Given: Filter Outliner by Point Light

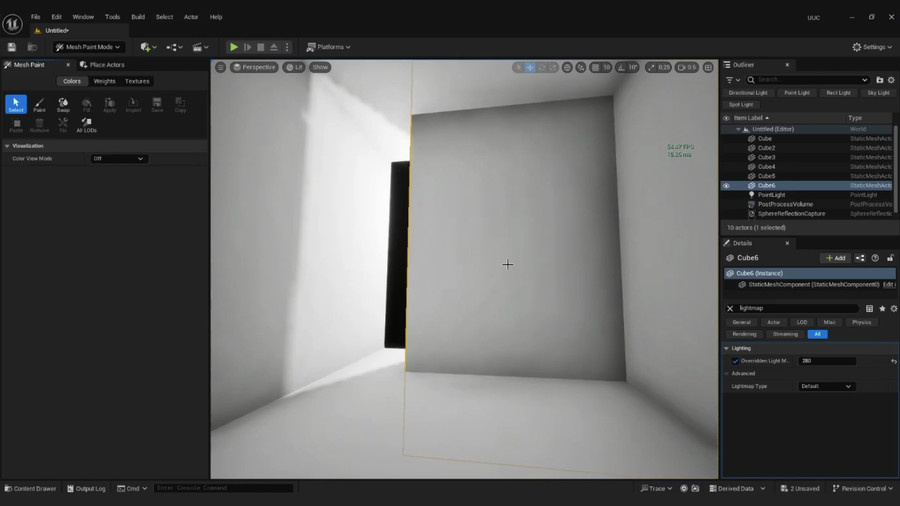Looking at the screenshot, I should pos(797,93).
